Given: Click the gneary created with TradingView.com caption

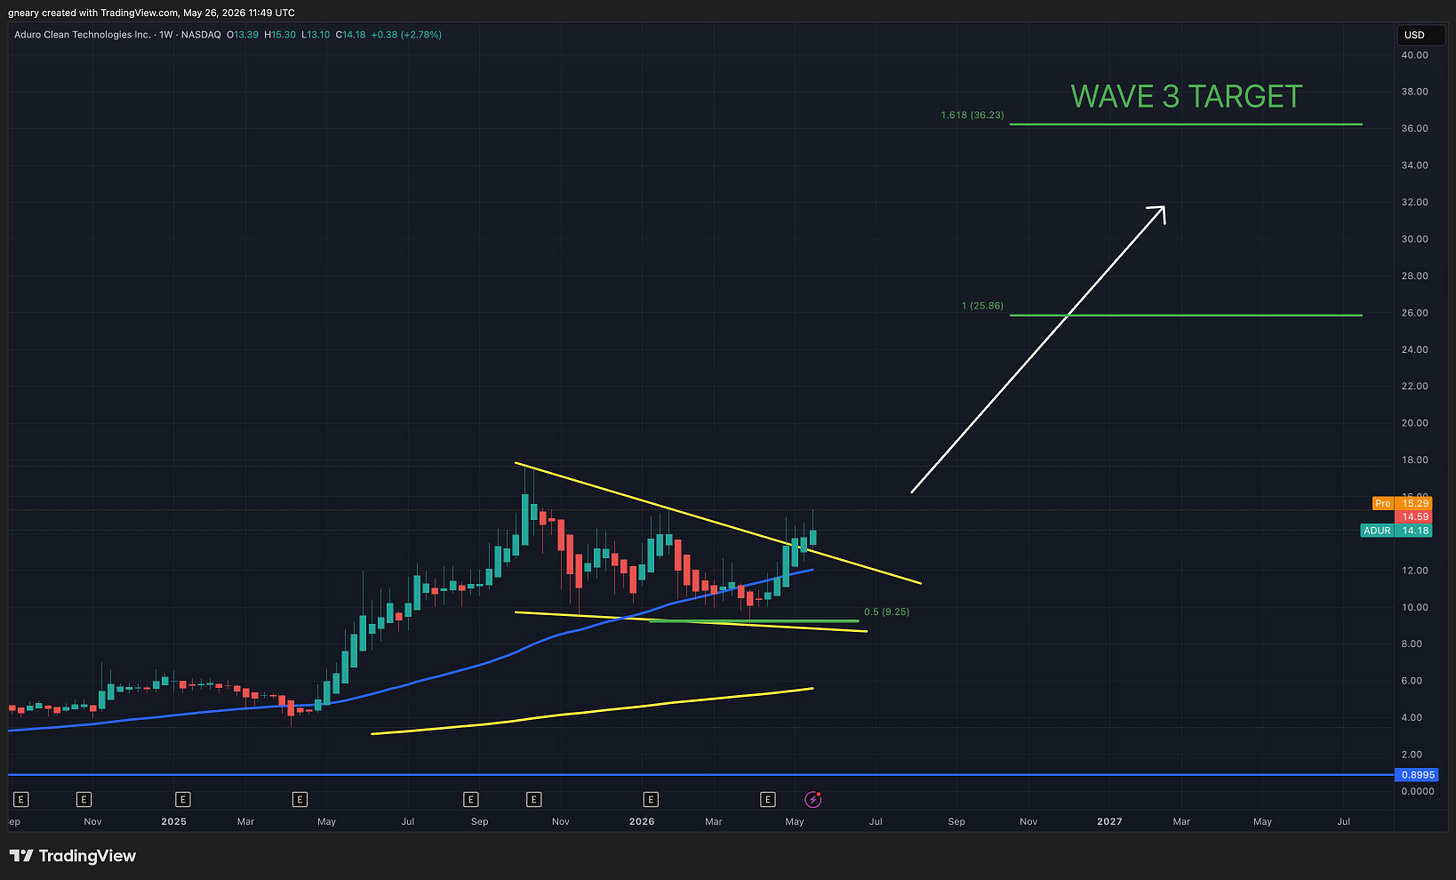Looking at the screenshot, I should (x=151, y=13).
